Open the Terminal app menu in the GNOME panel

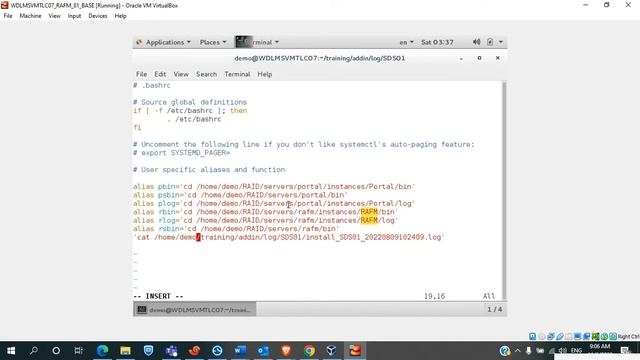(x=258, y=42)
